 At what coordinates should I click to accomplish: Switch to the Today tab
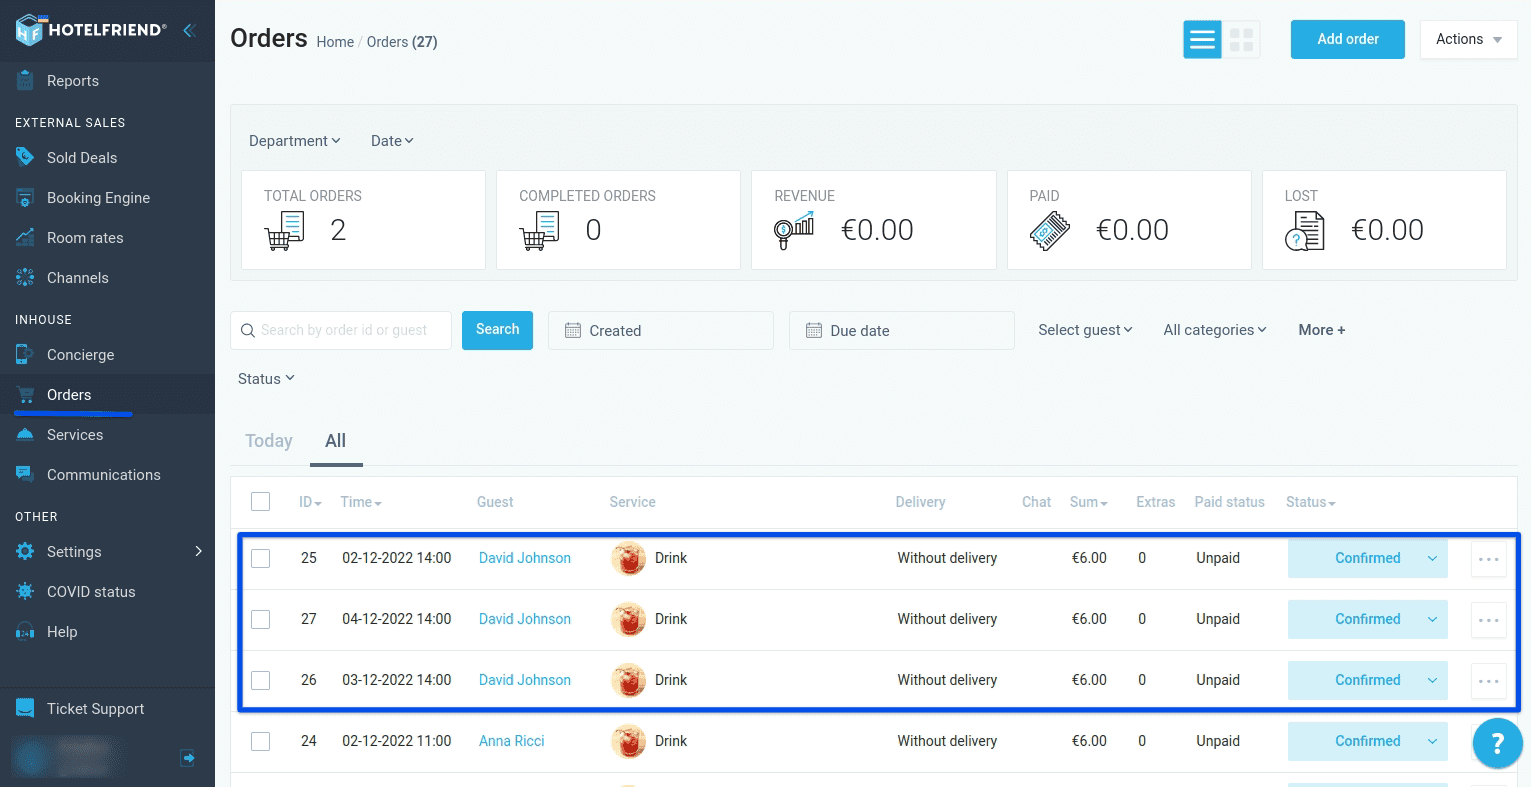pyautogui.click(x=268, y=440)
